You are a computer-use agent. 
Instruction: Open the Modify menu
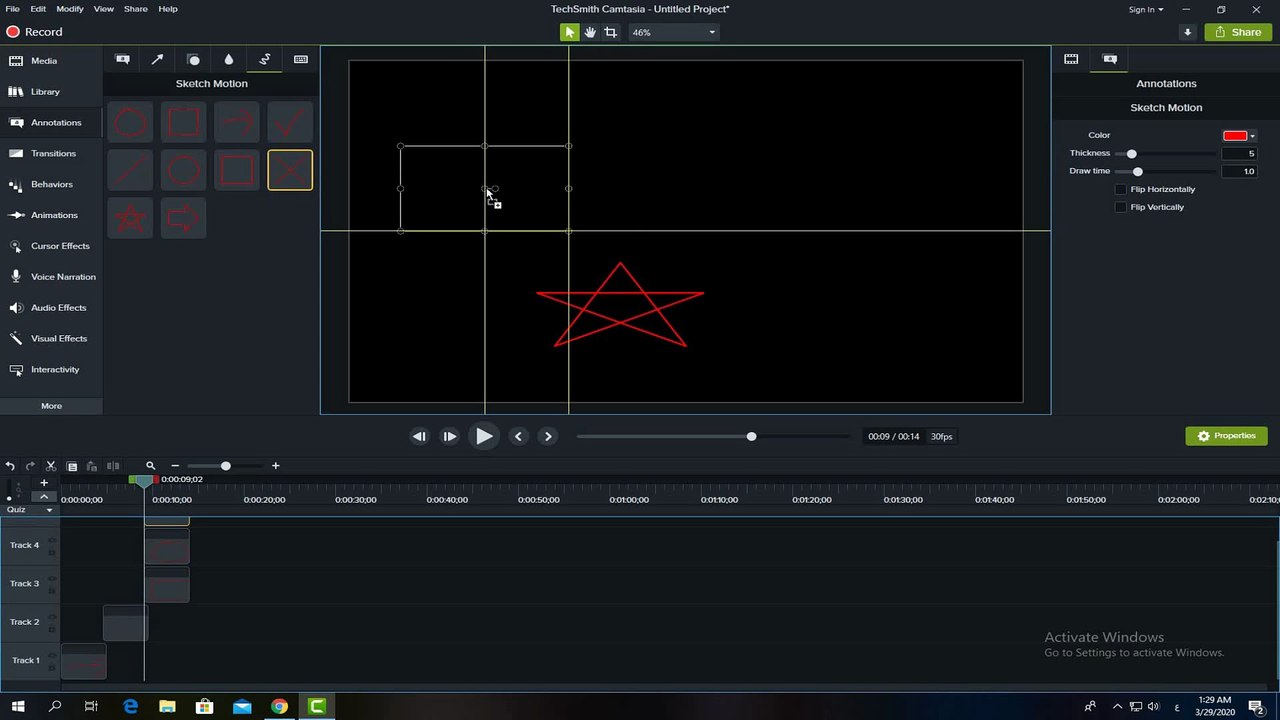coord(70,9)
